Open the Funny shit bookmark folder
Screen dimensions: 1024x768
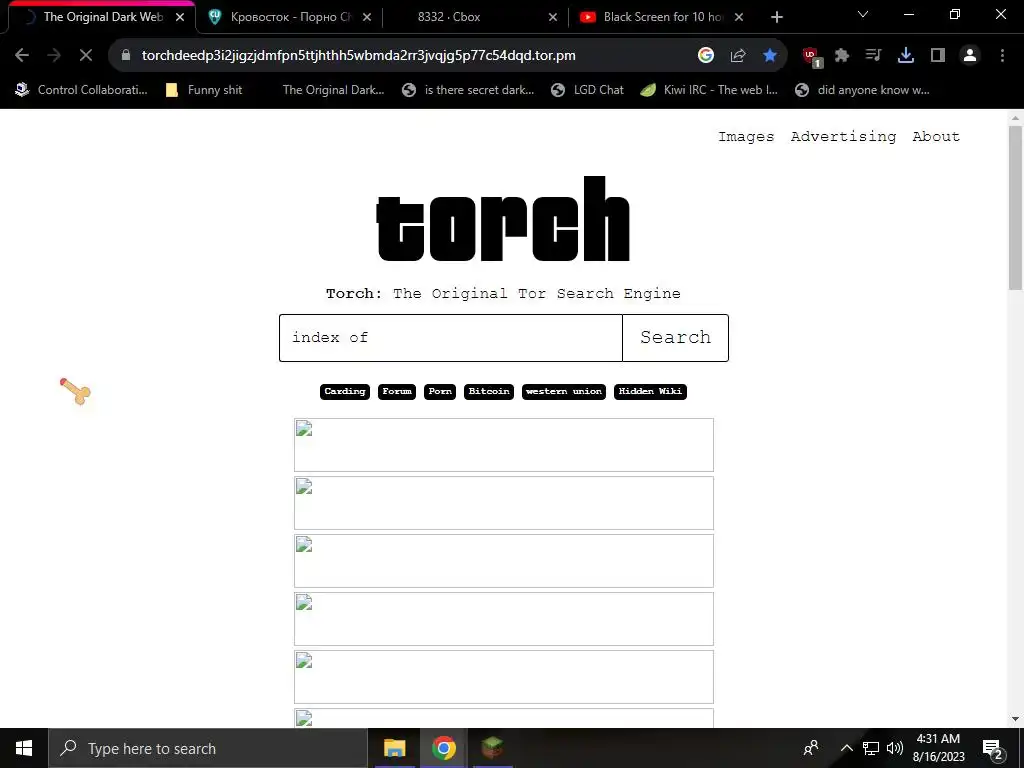tap(204, 90)
